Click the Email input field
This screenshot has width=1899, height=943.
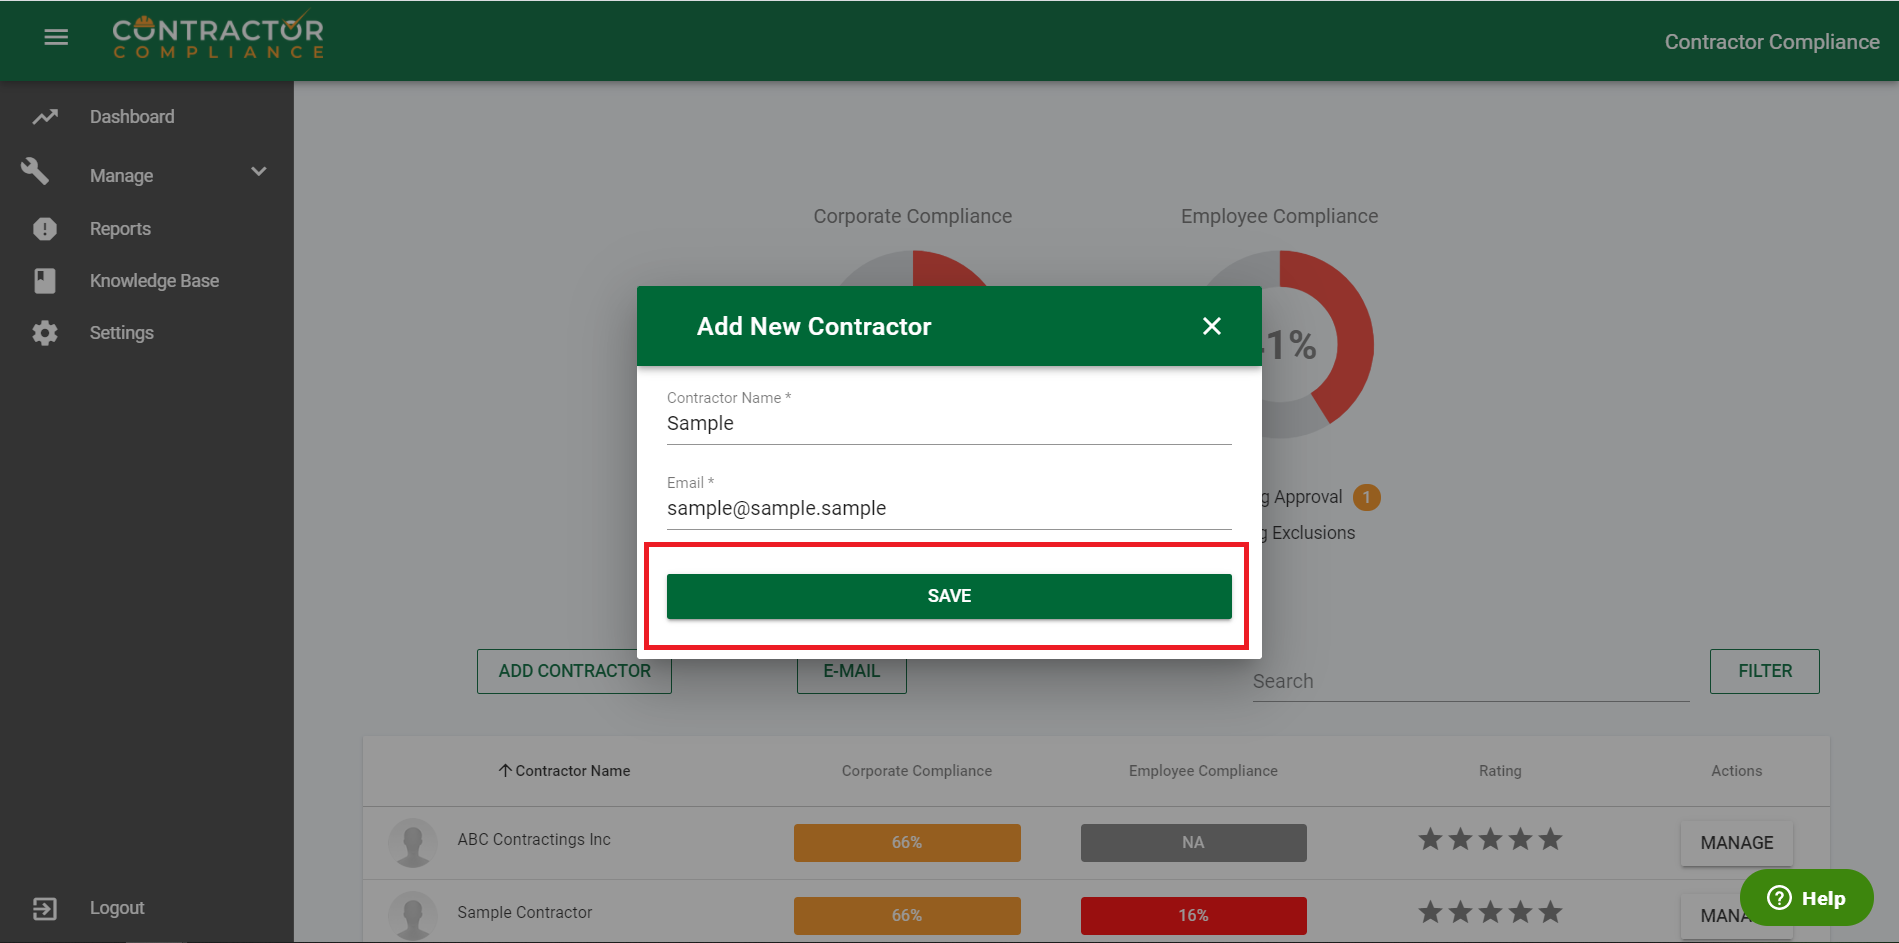click(948, 509)
